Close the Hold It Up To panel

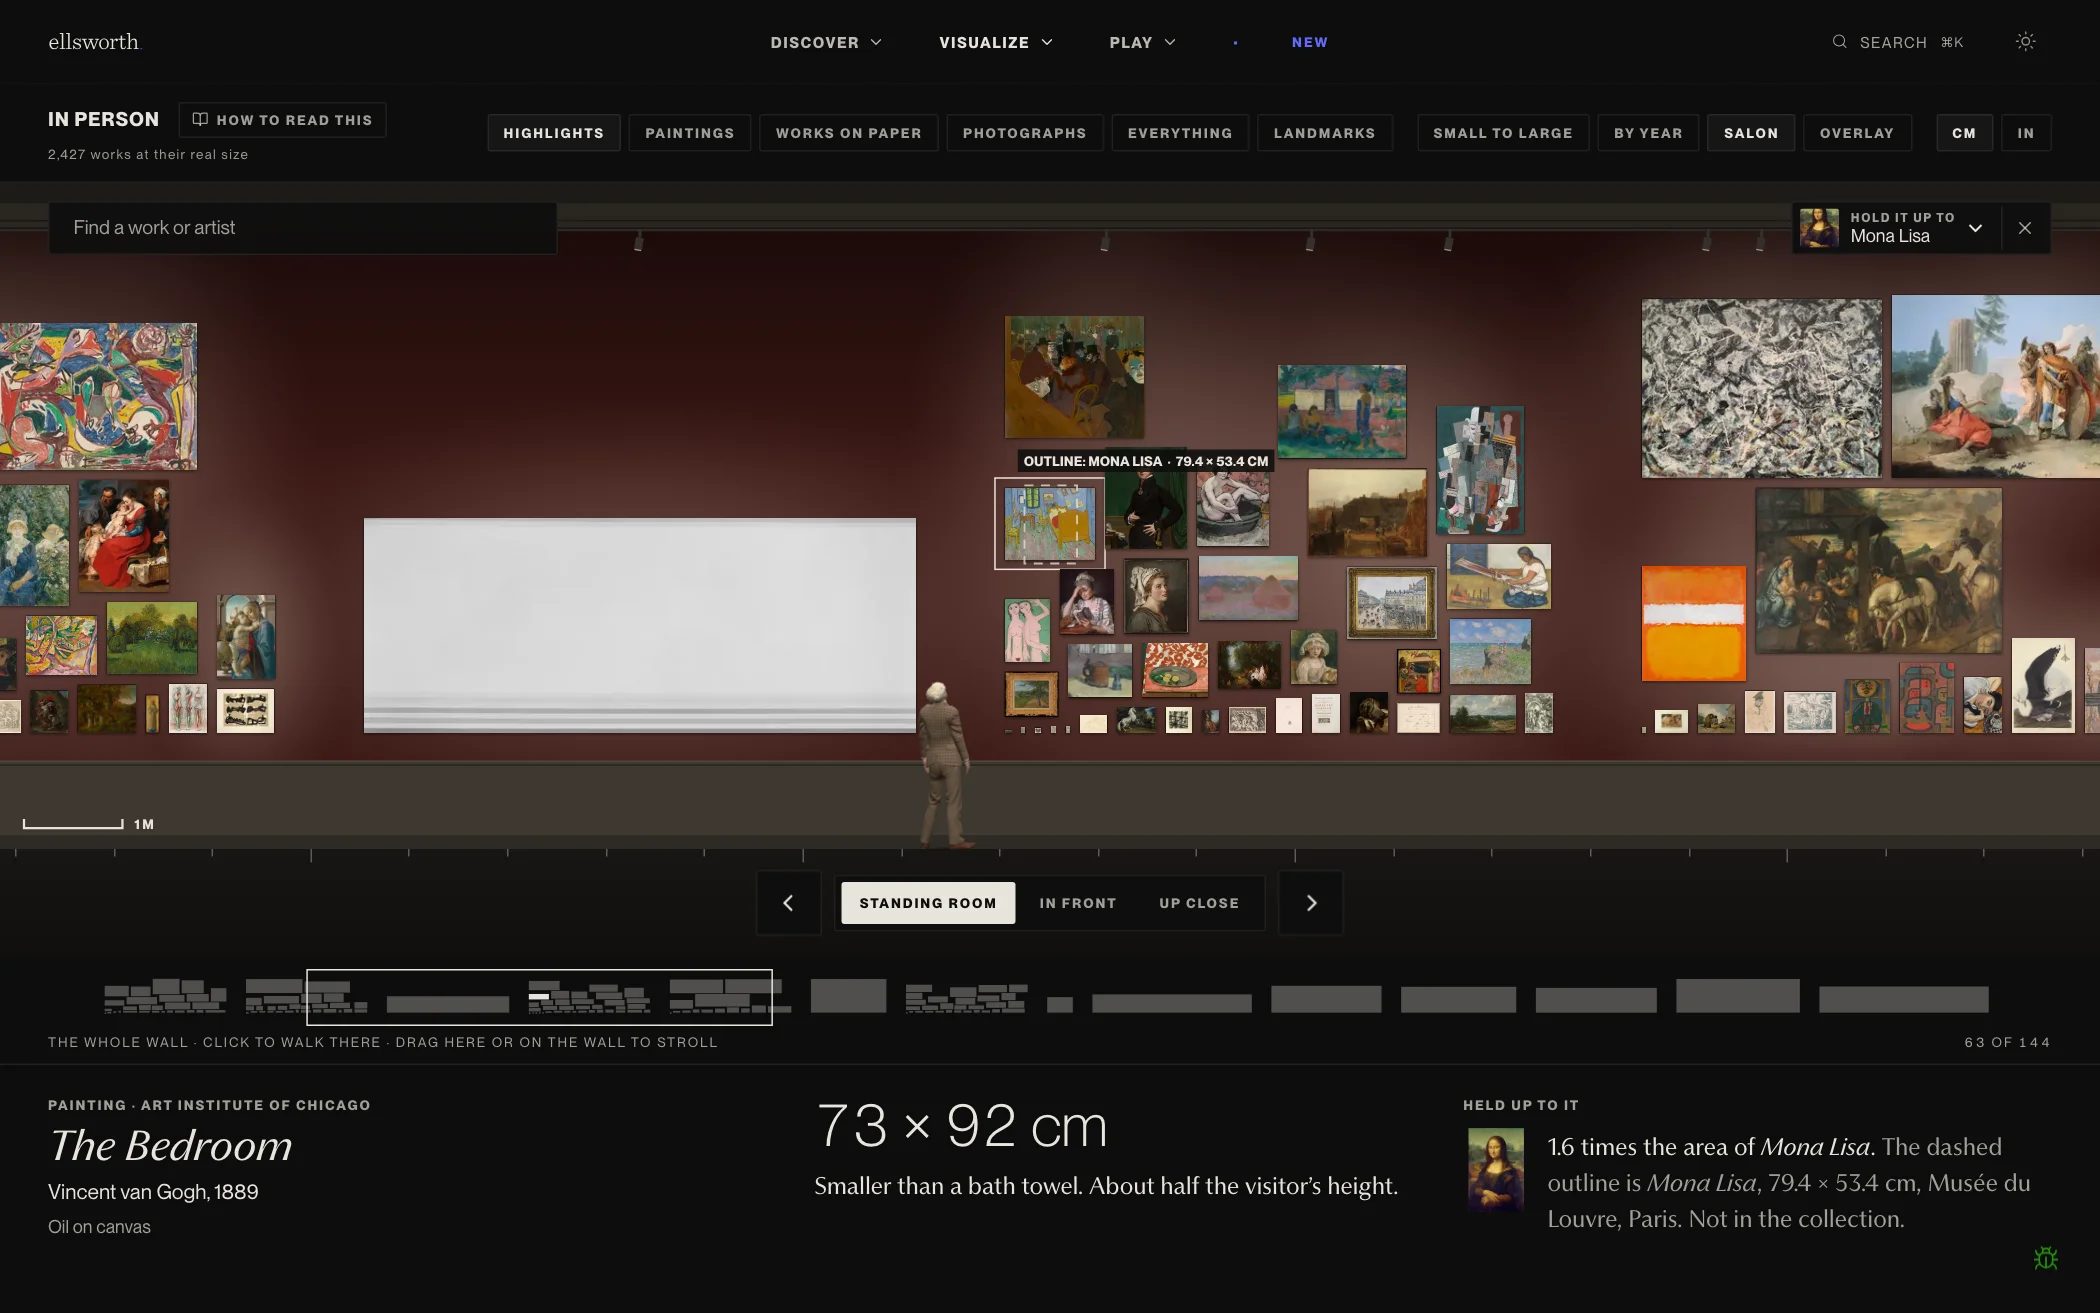pyautogui.click(x=2025, y=228)
